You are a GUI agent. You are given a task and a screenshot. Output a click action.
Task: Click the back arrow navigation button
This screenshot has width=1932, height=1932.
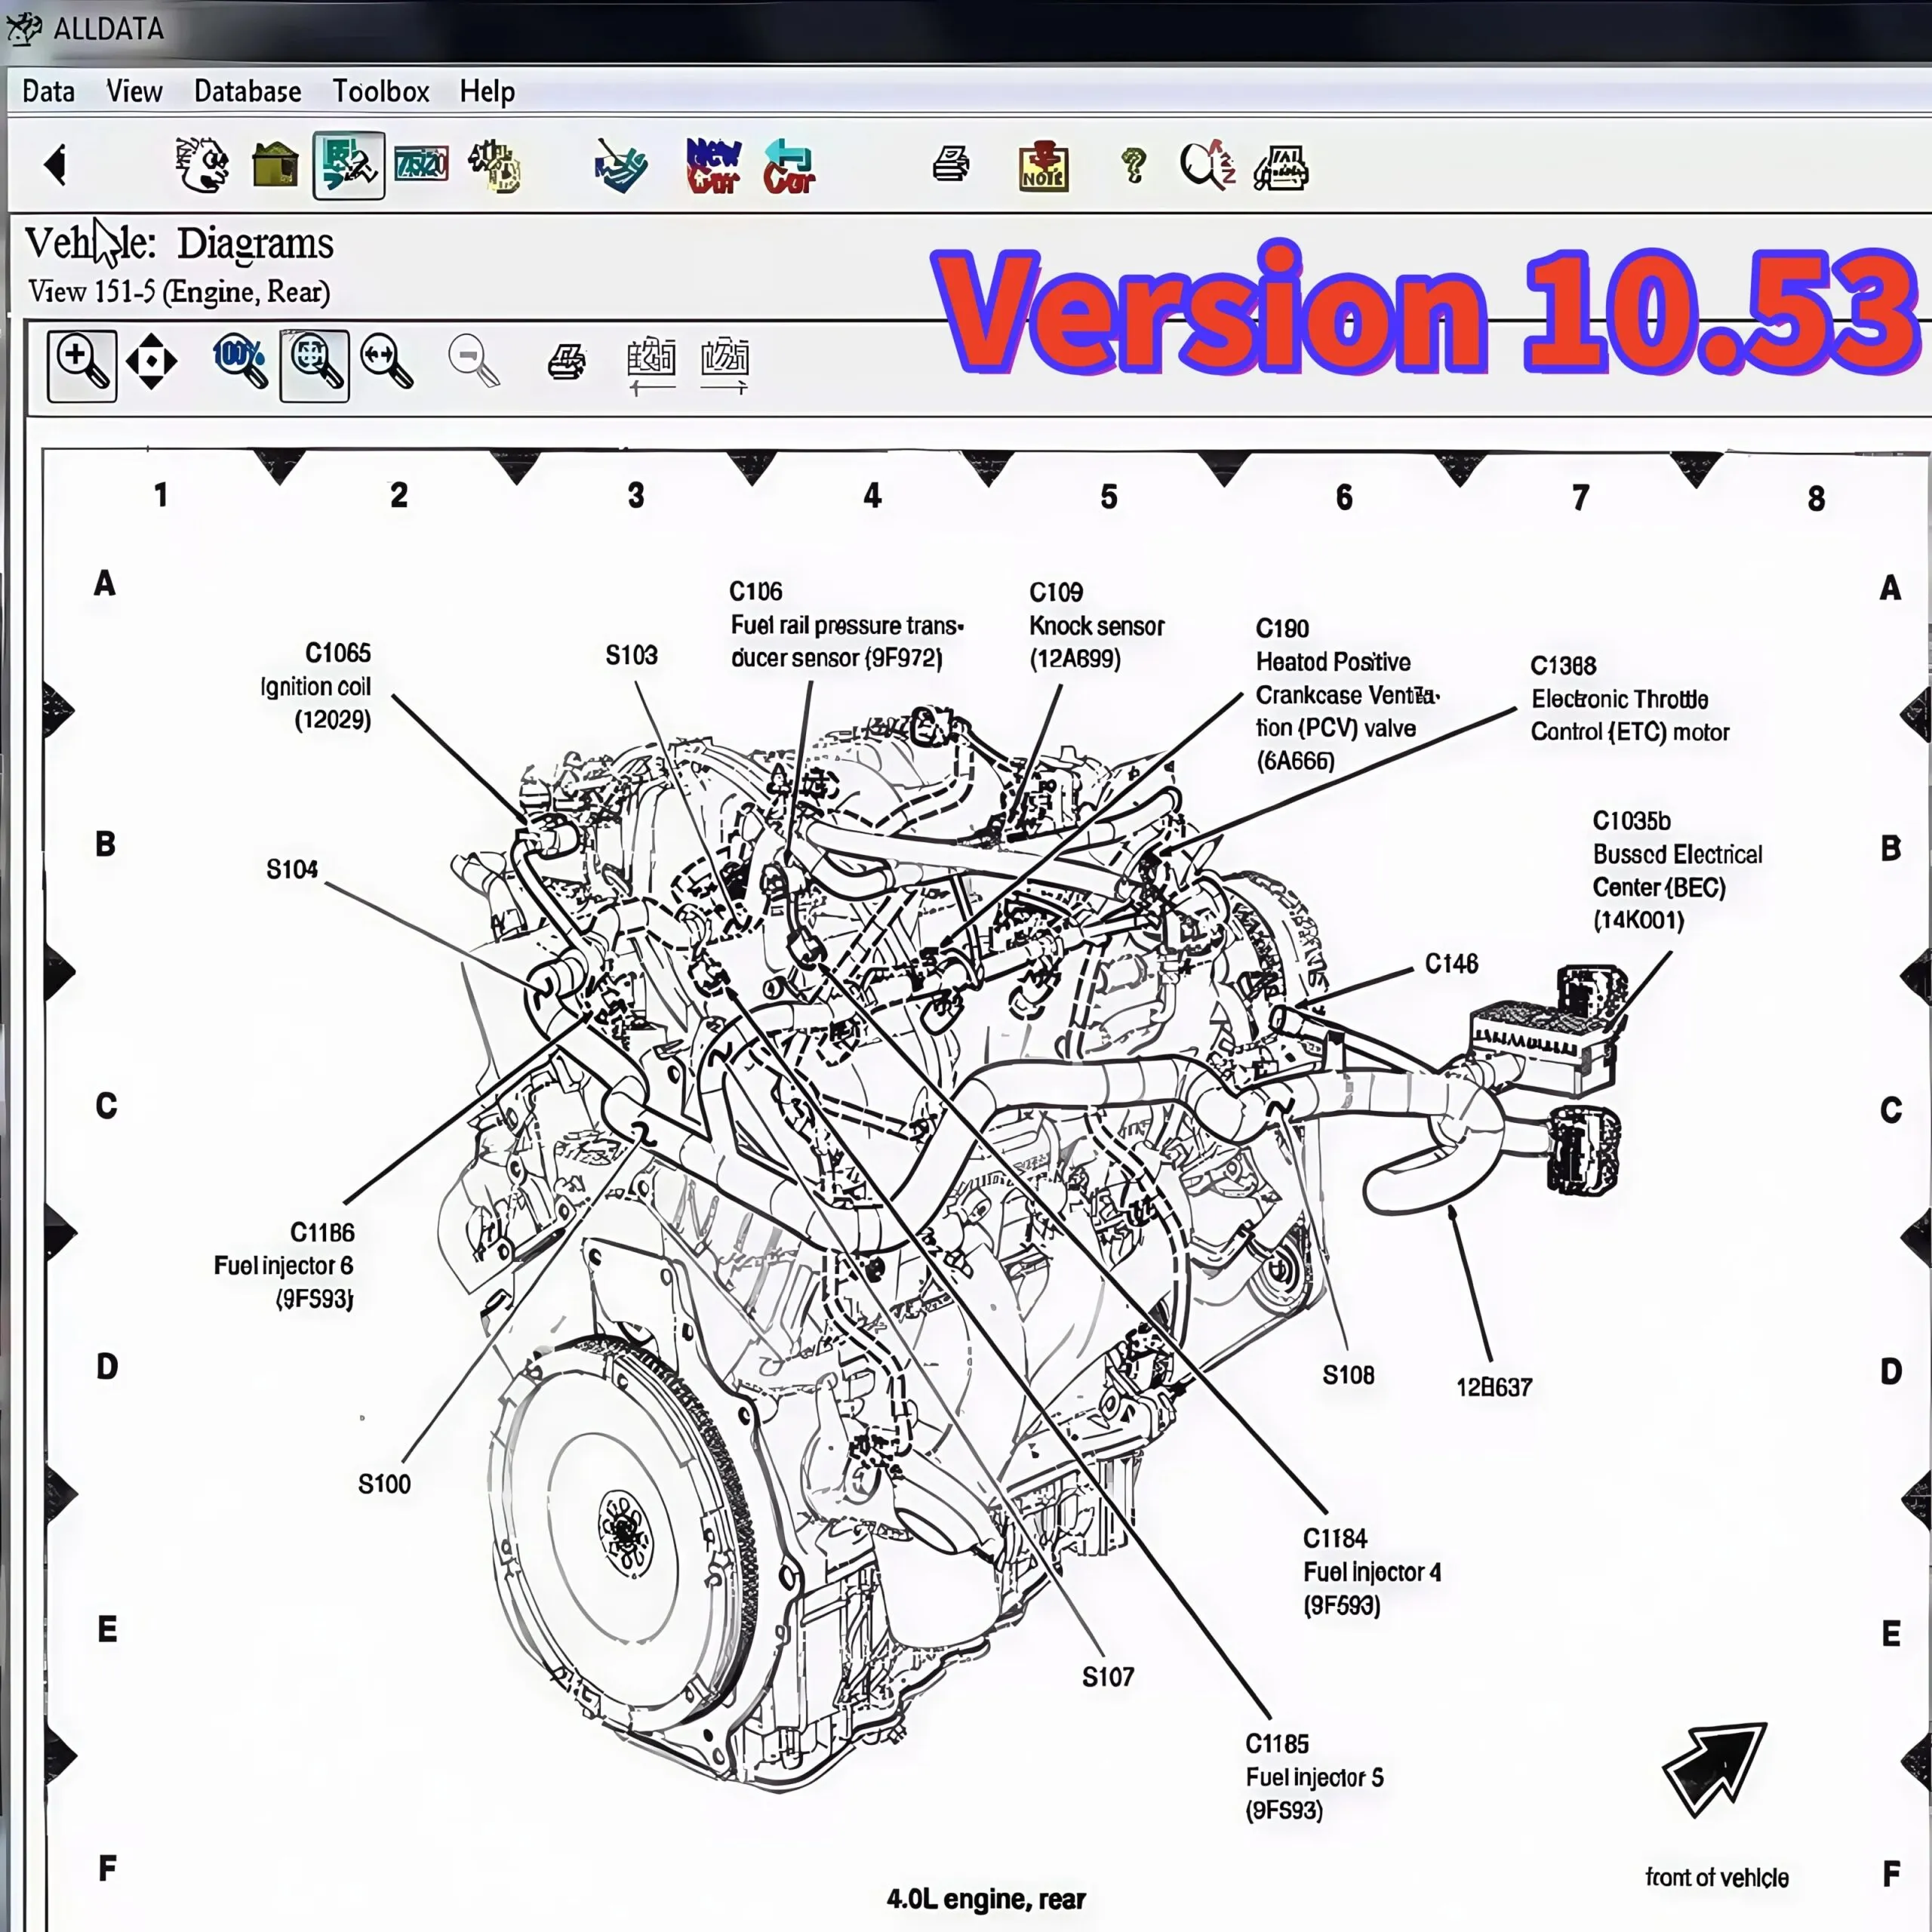pyautogui.click(x=56, y=165)
